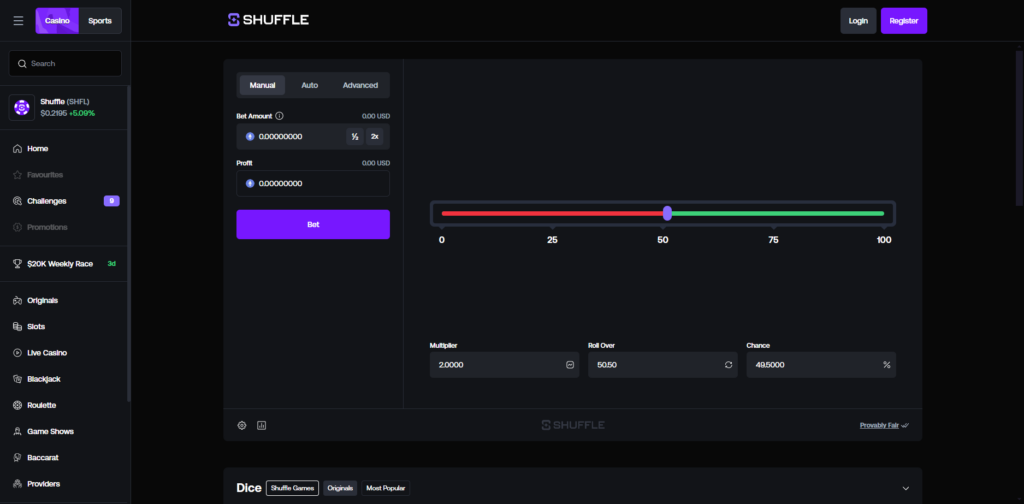This screenshot has height=504, width=1024.
Task: Switch to Casino mode
Action: pos(57,21)
